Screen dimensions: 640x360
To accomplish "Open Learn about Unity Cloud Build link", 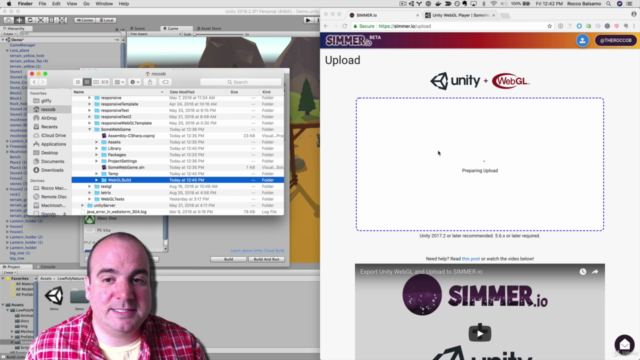I will tap(257, 251).
